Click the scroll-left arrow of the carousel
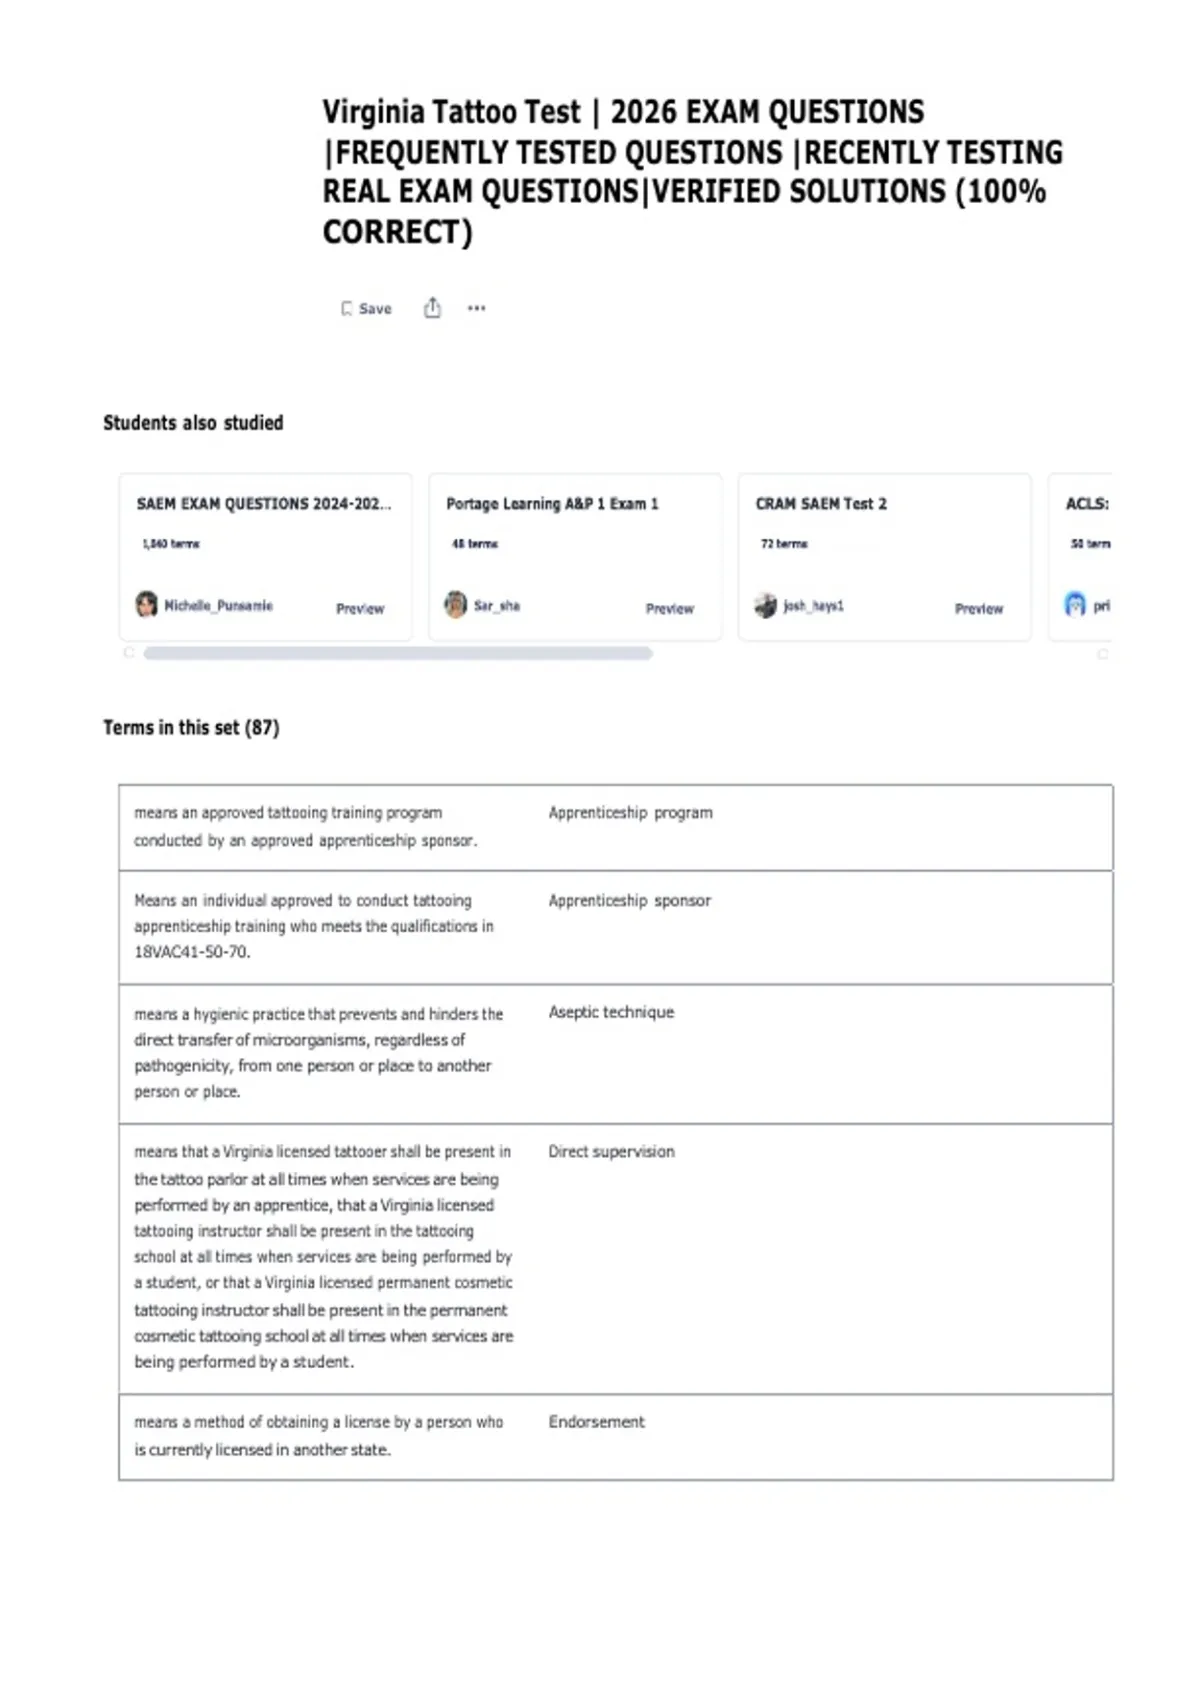This screenshot has height=1700, width=1200. [x=129, y=653]
